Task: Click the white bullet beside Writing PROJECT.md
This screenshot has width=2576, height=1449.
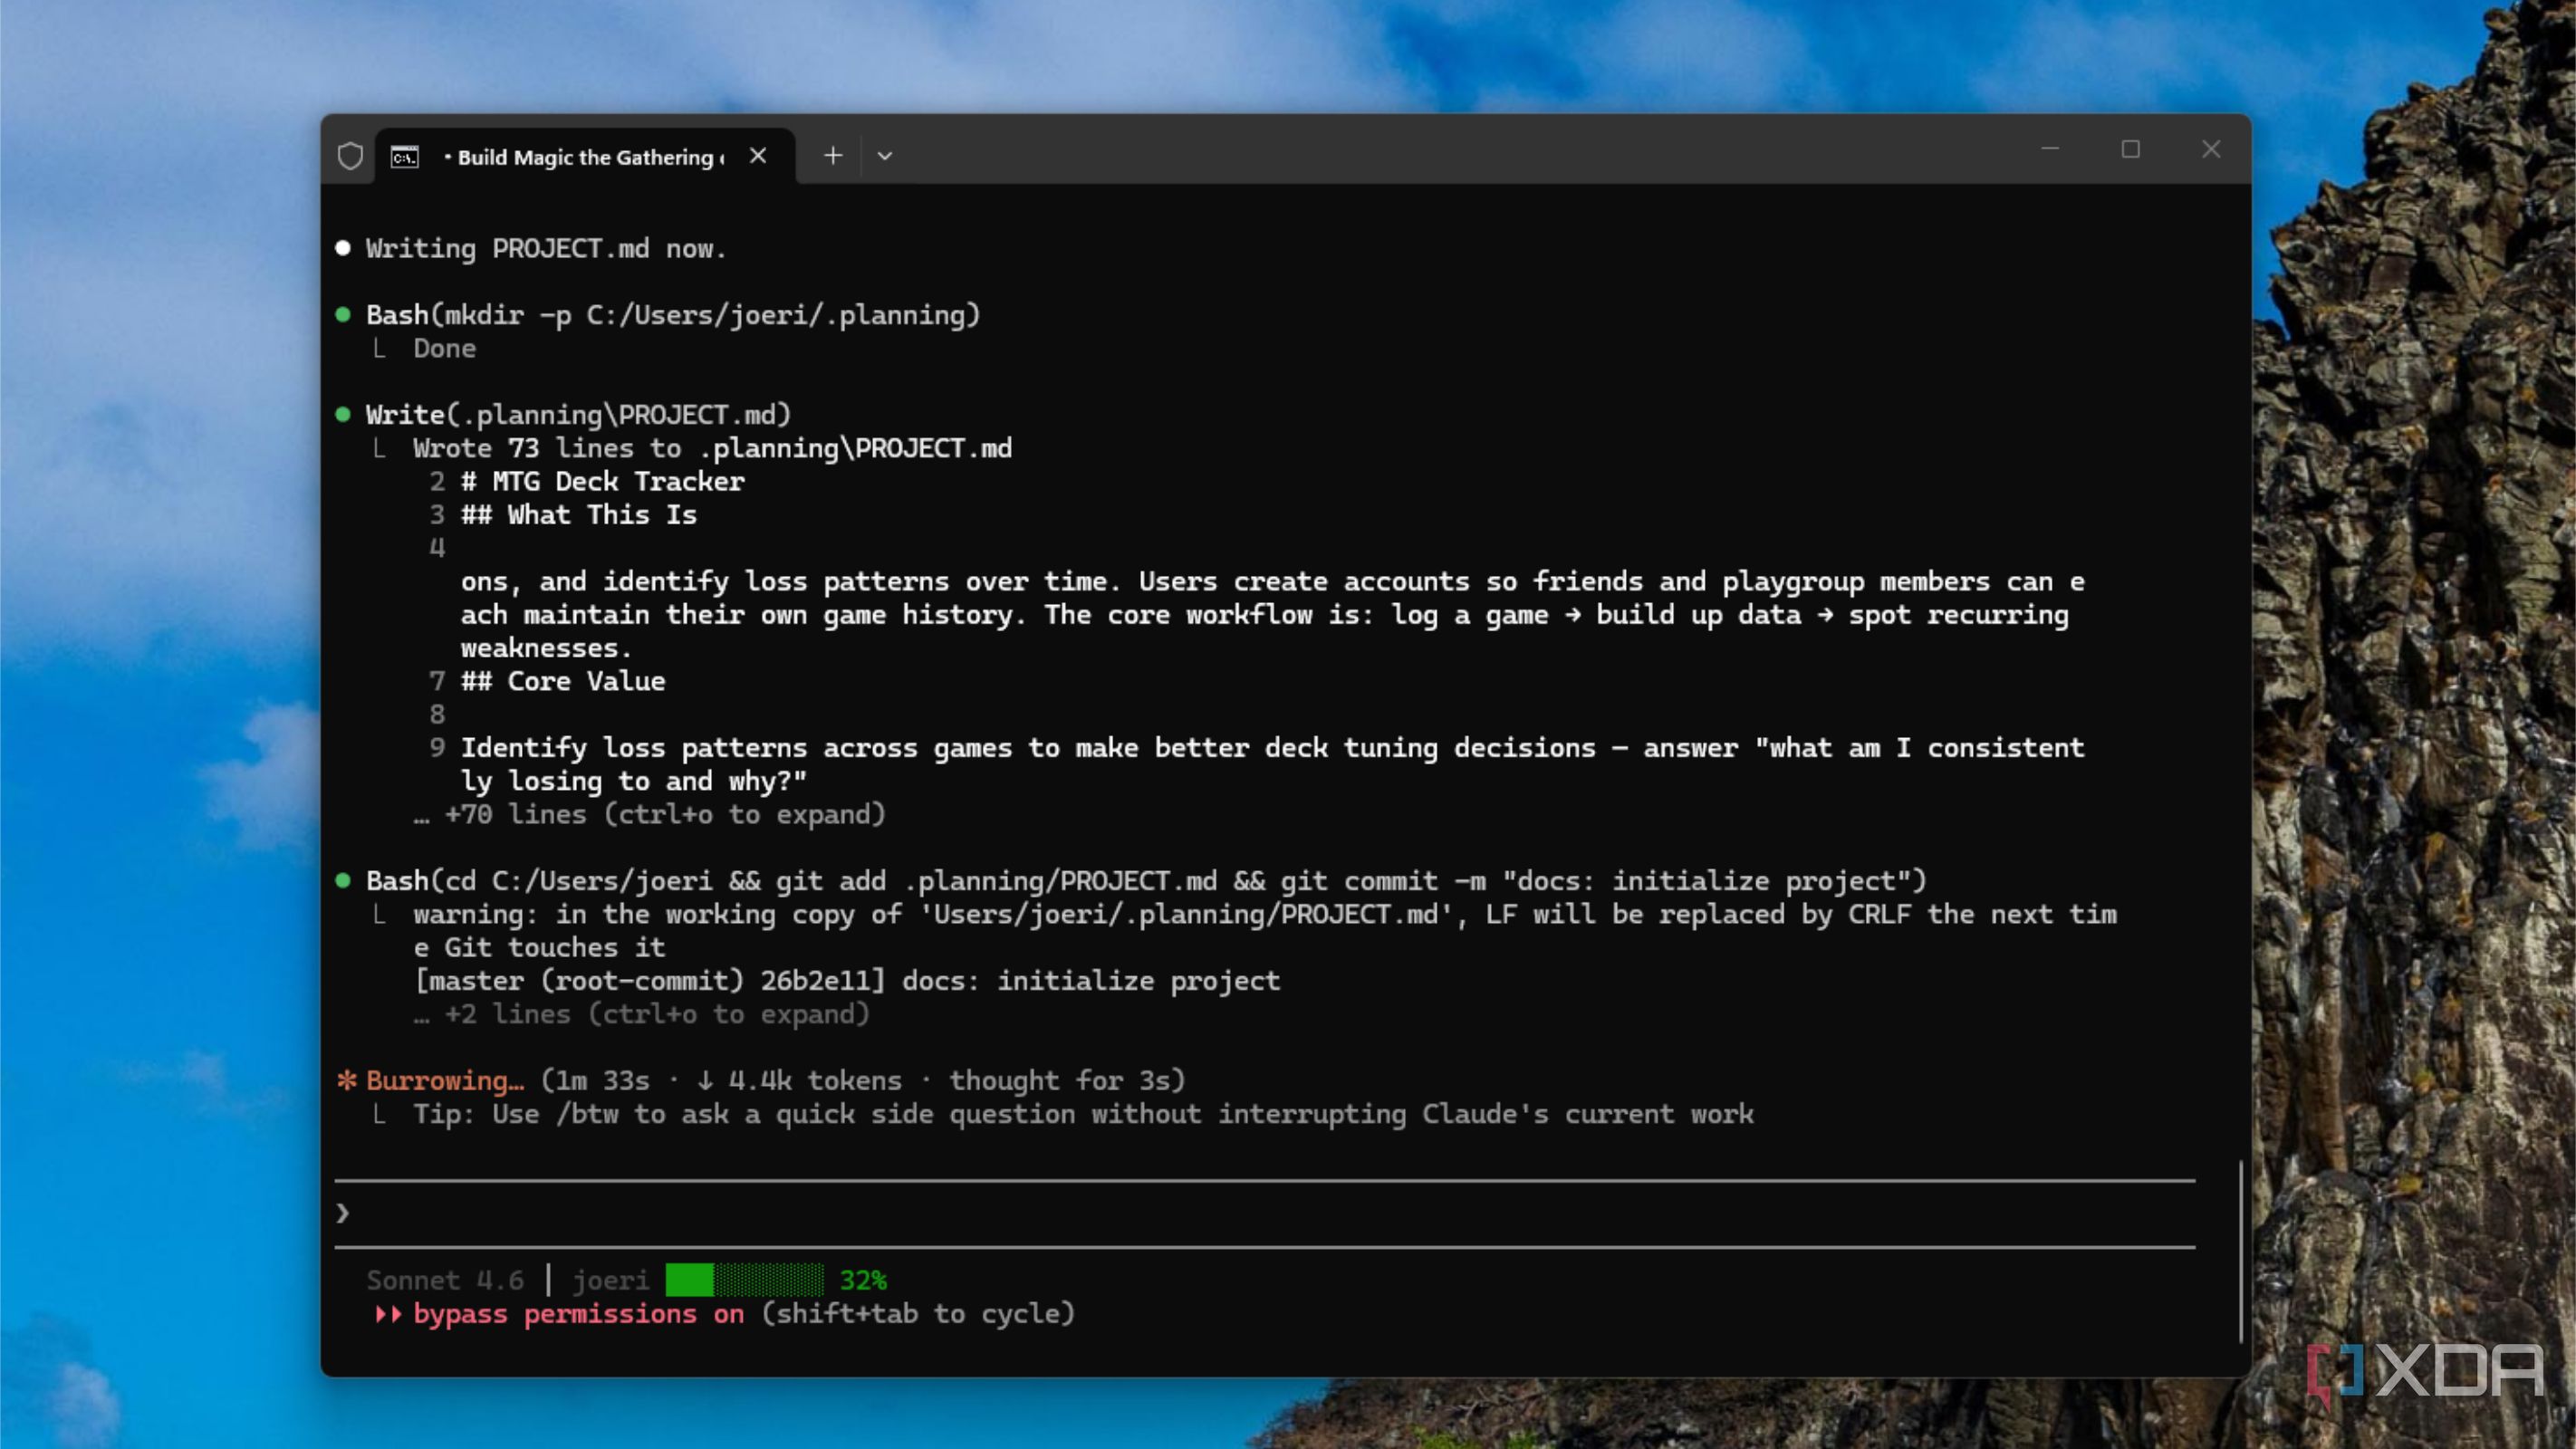Action: 343,248
